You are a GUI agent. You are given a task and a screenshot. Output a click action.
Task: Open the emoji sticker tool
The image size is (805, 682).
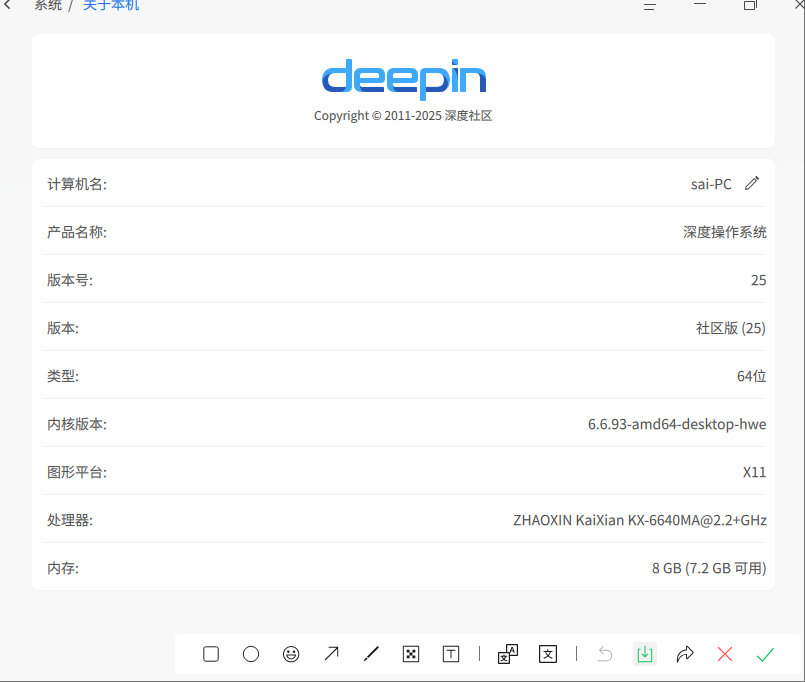(291, 654)
